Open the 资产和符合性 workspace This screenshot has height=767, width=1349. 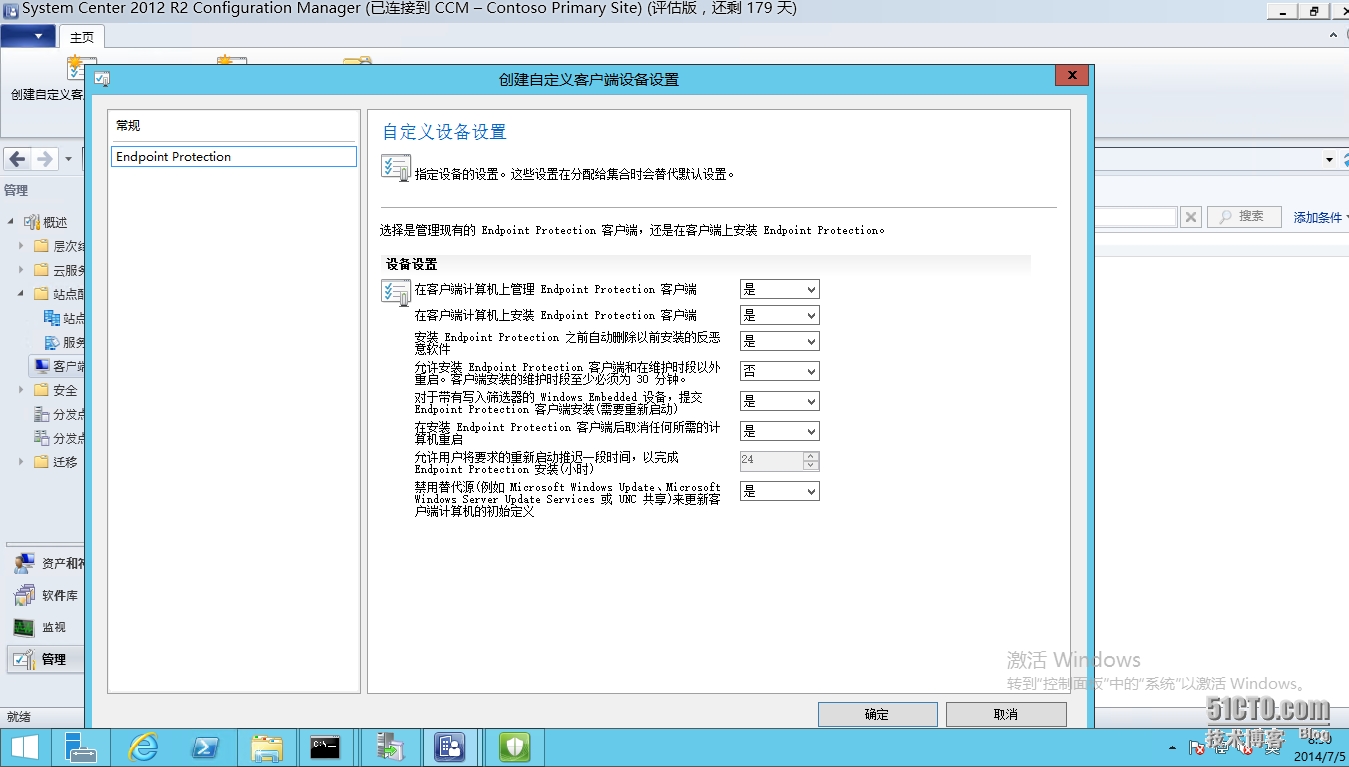(44, 563)
